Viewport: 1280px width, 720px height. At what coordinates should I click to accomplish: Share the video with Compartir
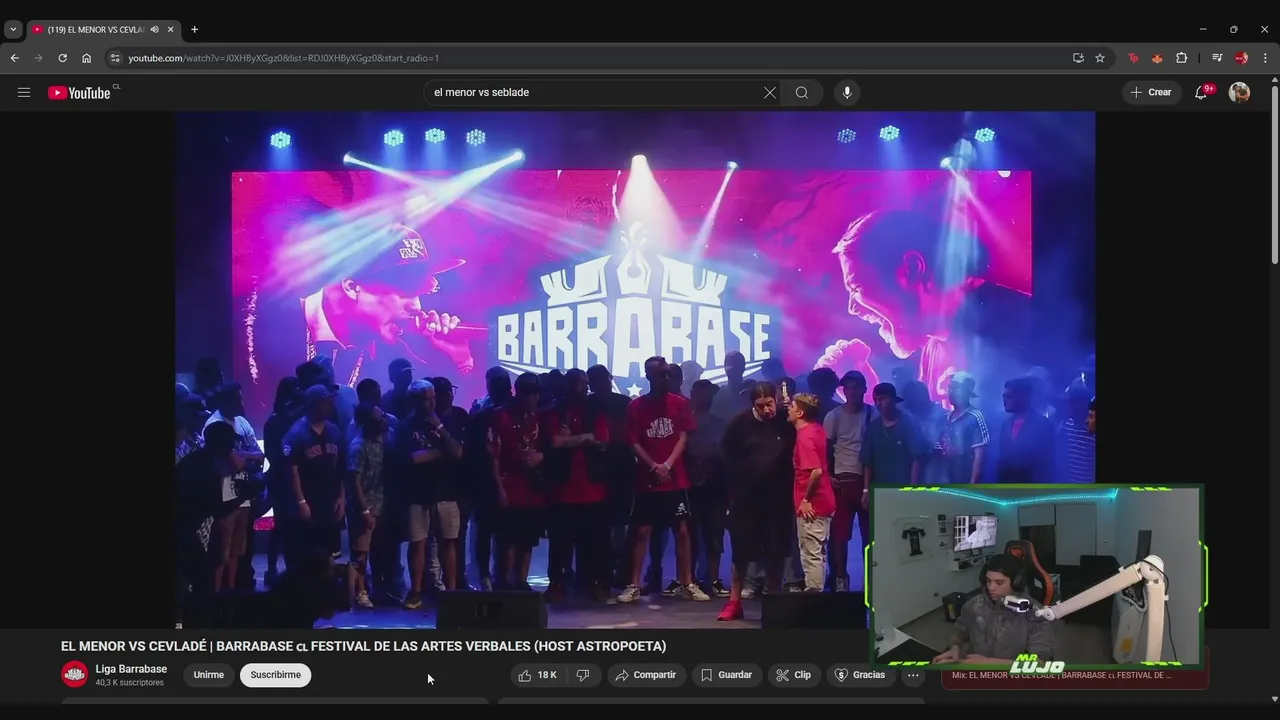click(x=646, y=675)
